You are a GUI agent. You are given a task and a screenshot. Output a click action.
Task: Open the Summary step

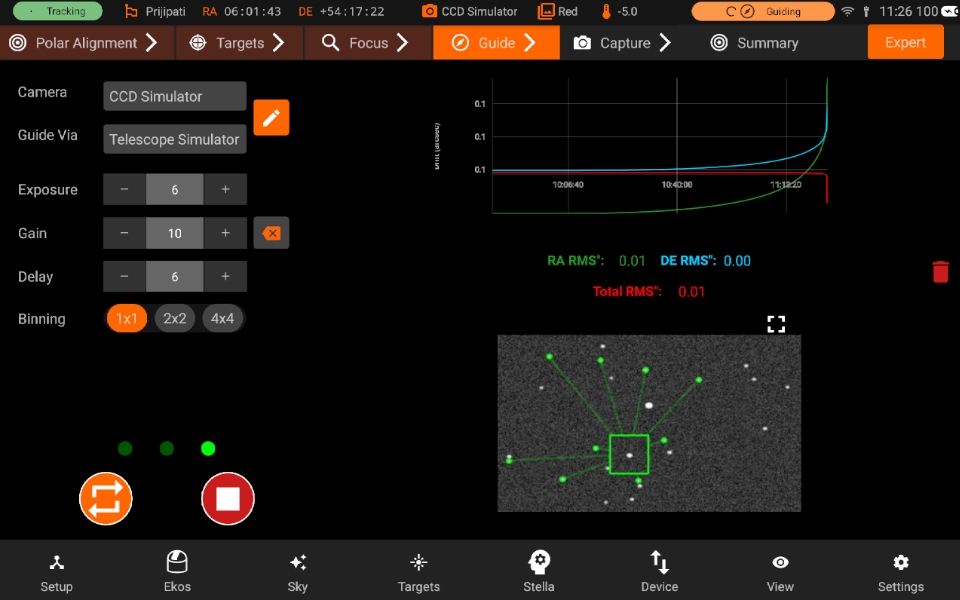pos(755,43)
